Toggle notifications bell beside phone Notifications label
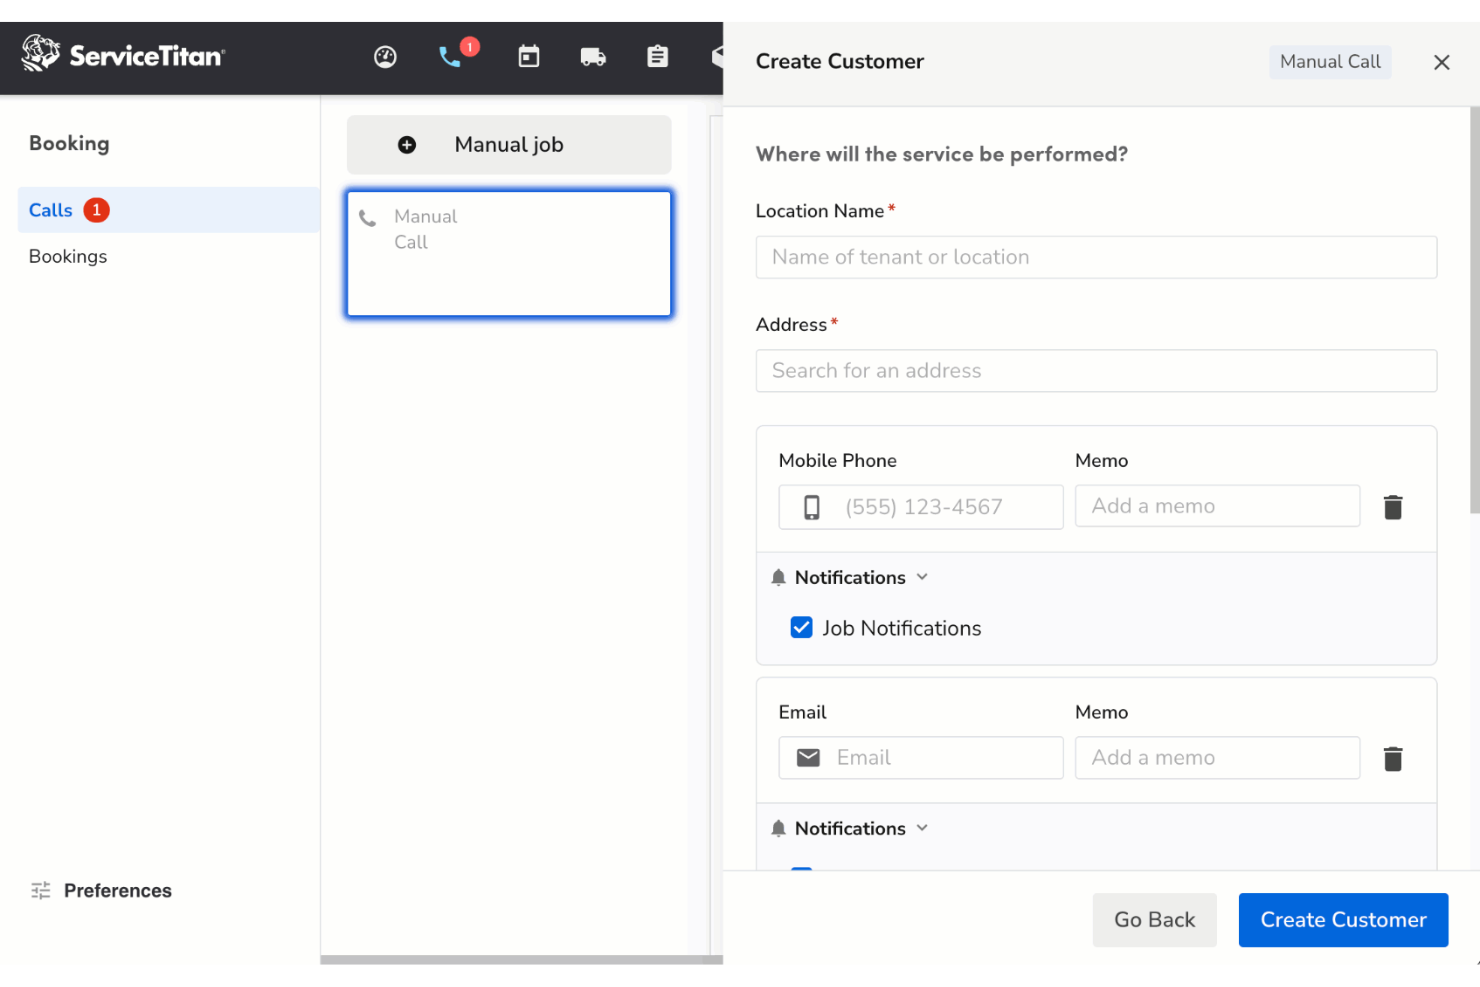 (778, 577)
